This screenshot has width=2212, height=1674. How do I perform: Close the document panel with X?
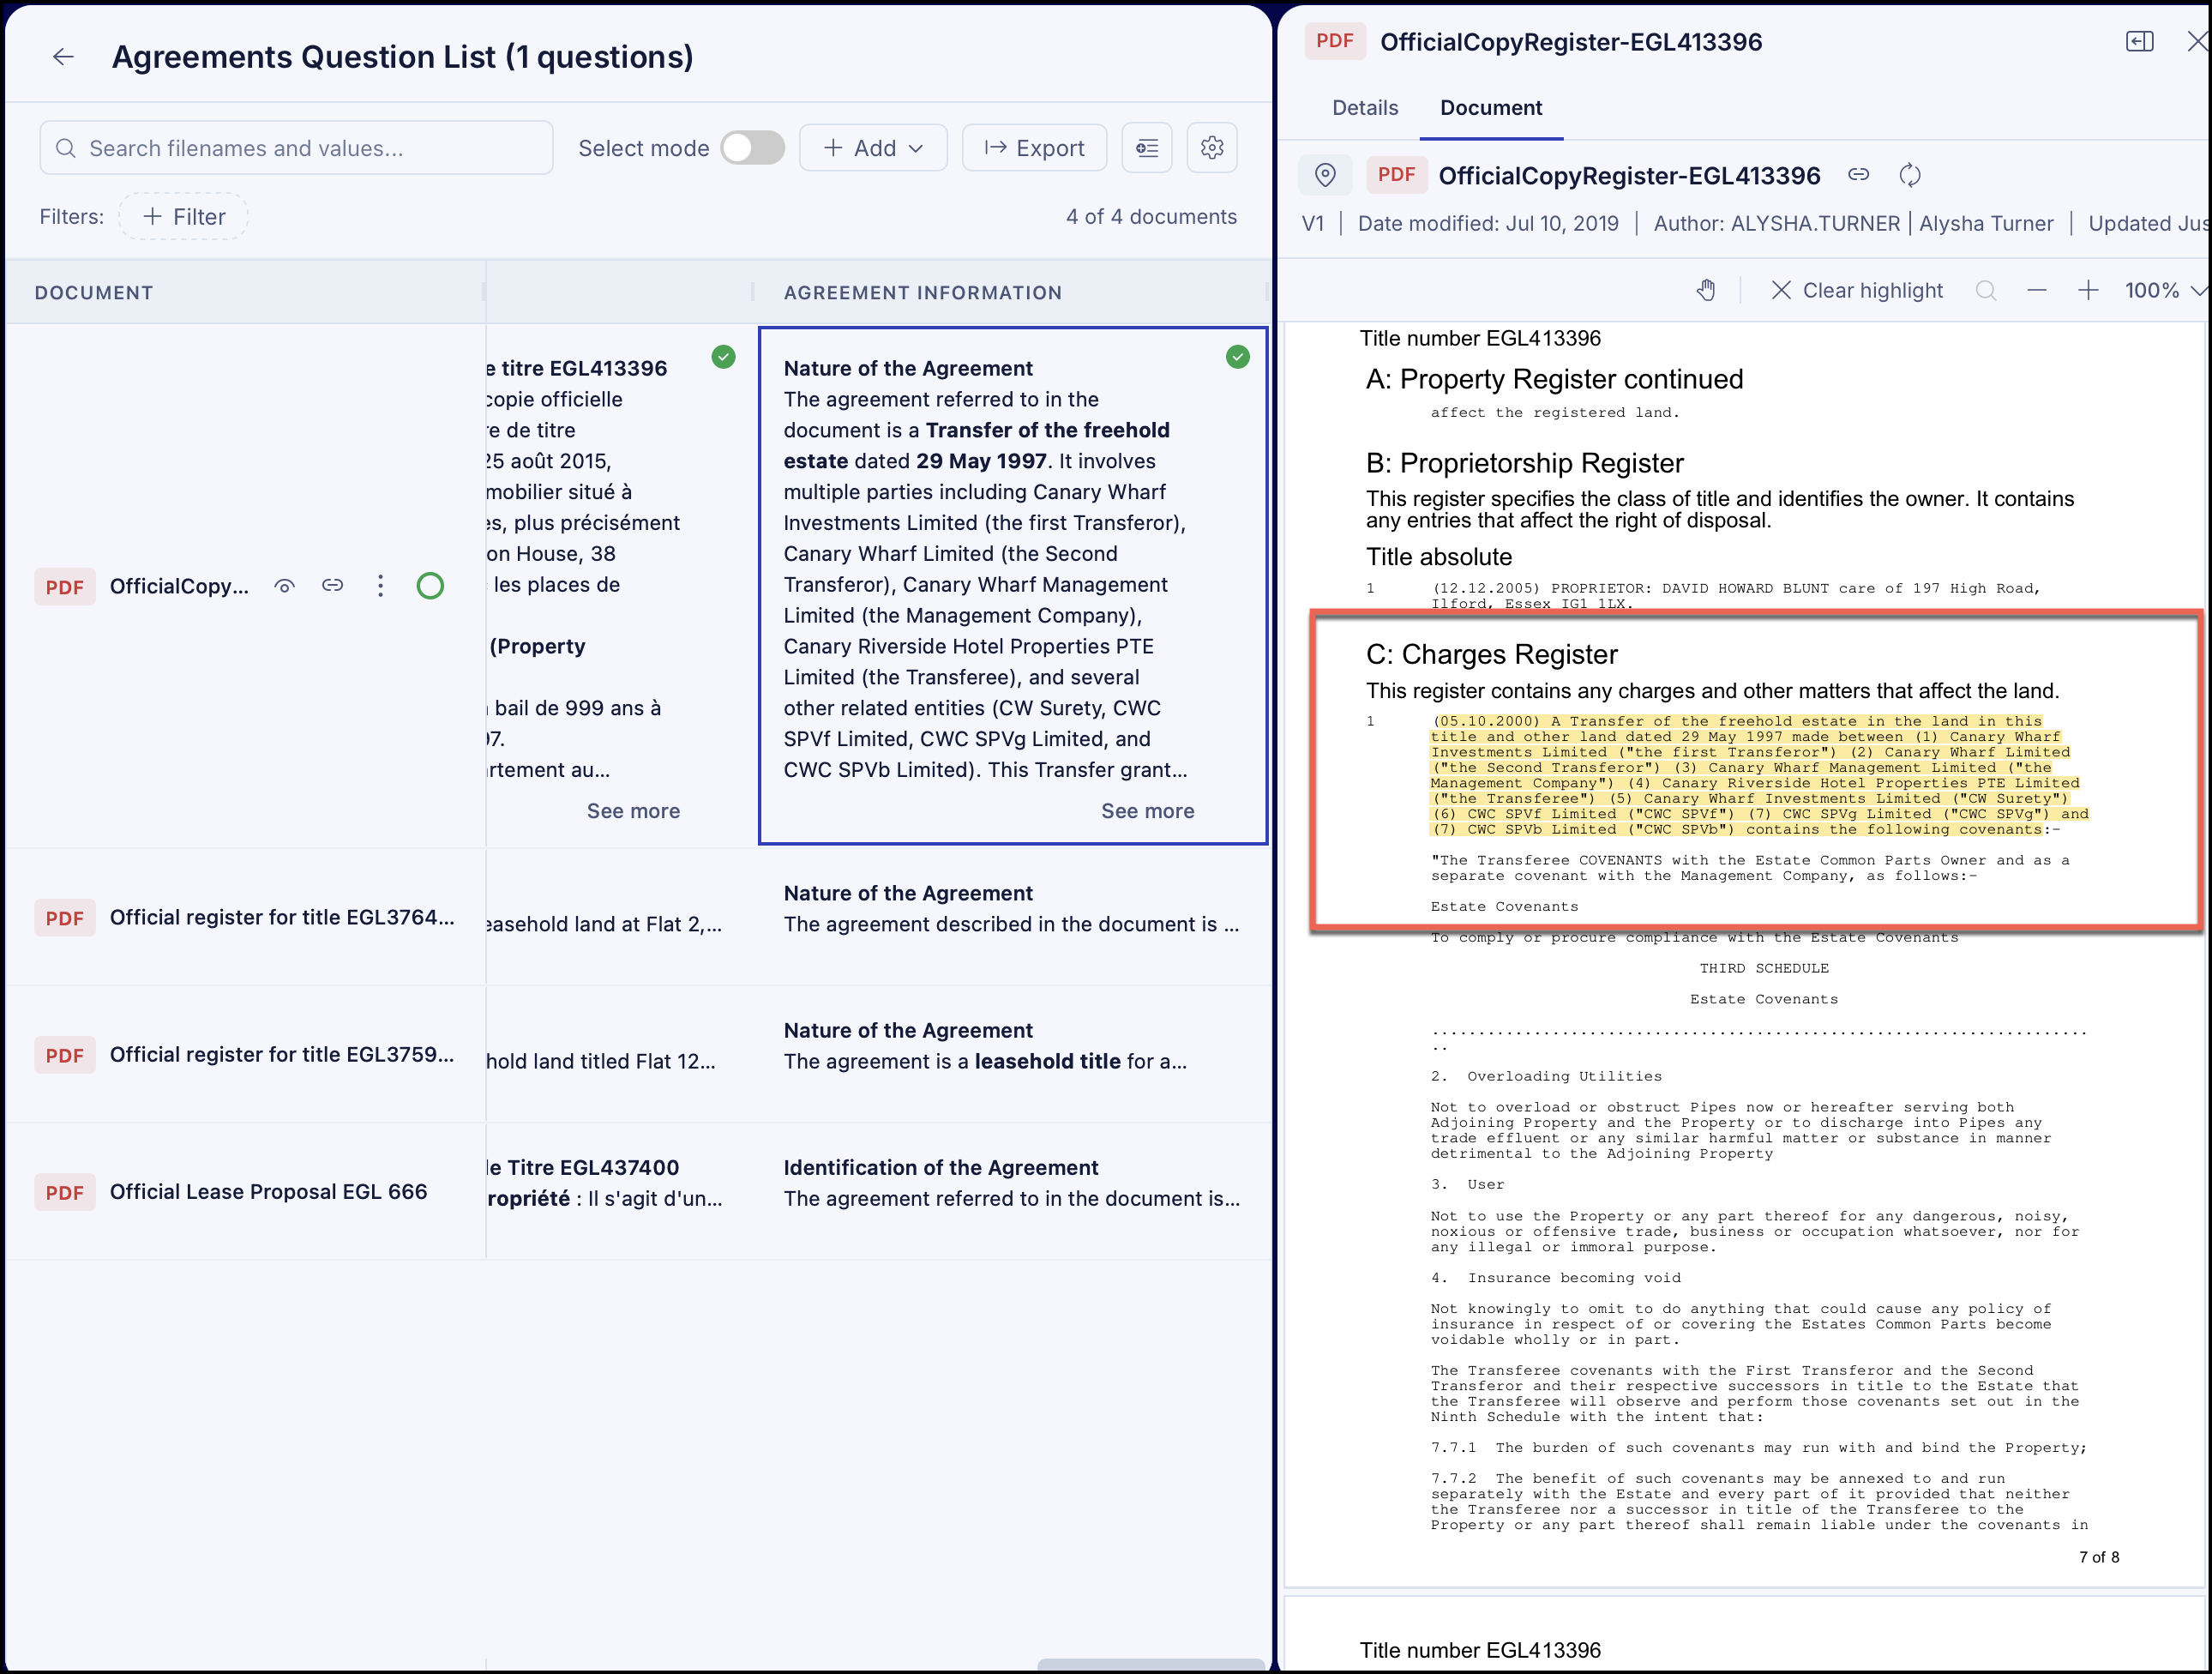pyautogui.click(x=2197, y=41)
